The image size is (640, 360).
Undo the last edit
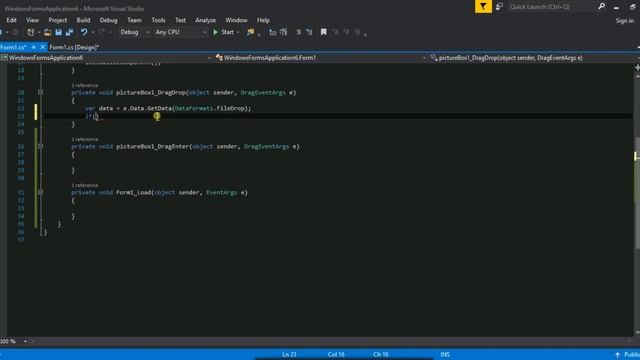(x=84, y=32)
